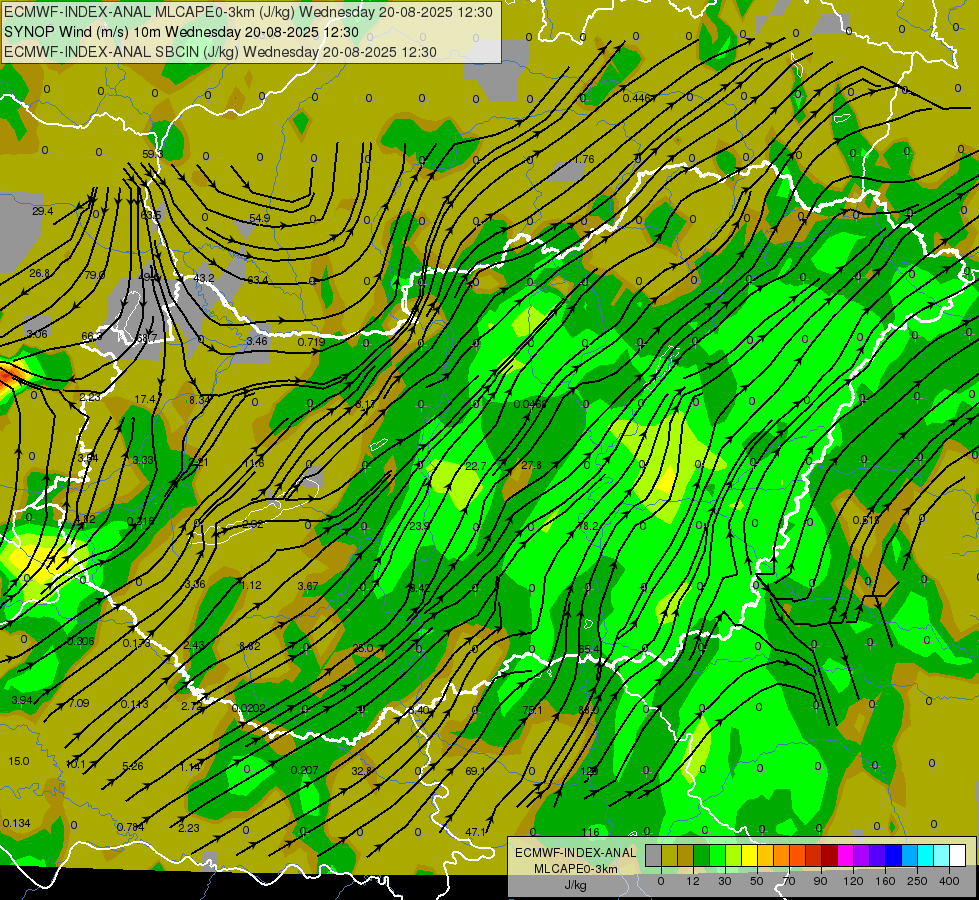Click the map value 0.207
The image size is (979, 900).
click(x=305, y=770)
